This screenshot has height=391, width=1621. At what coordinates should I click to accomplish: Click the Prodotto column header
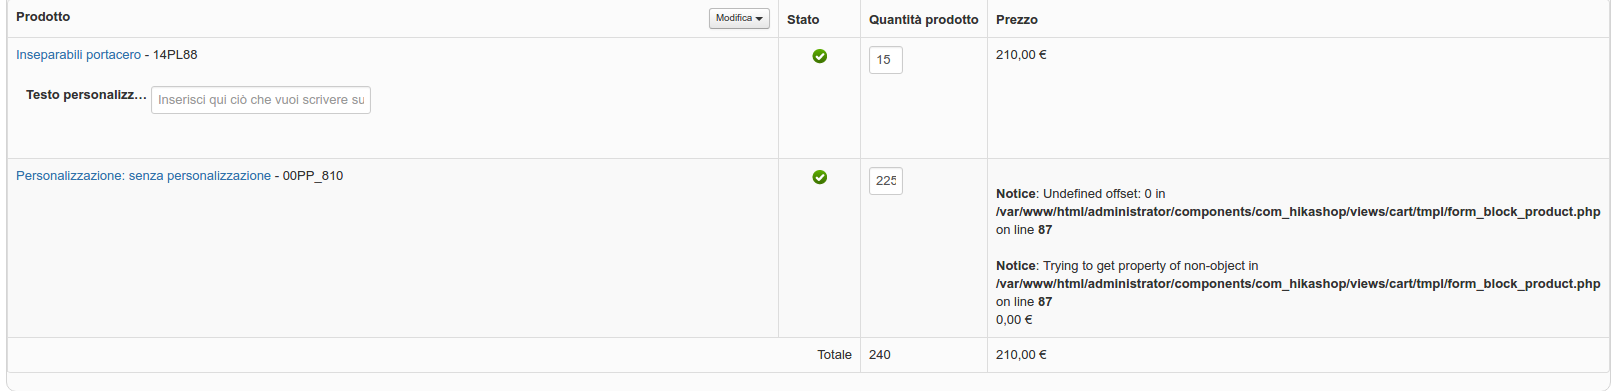click(x=43, y=17)
